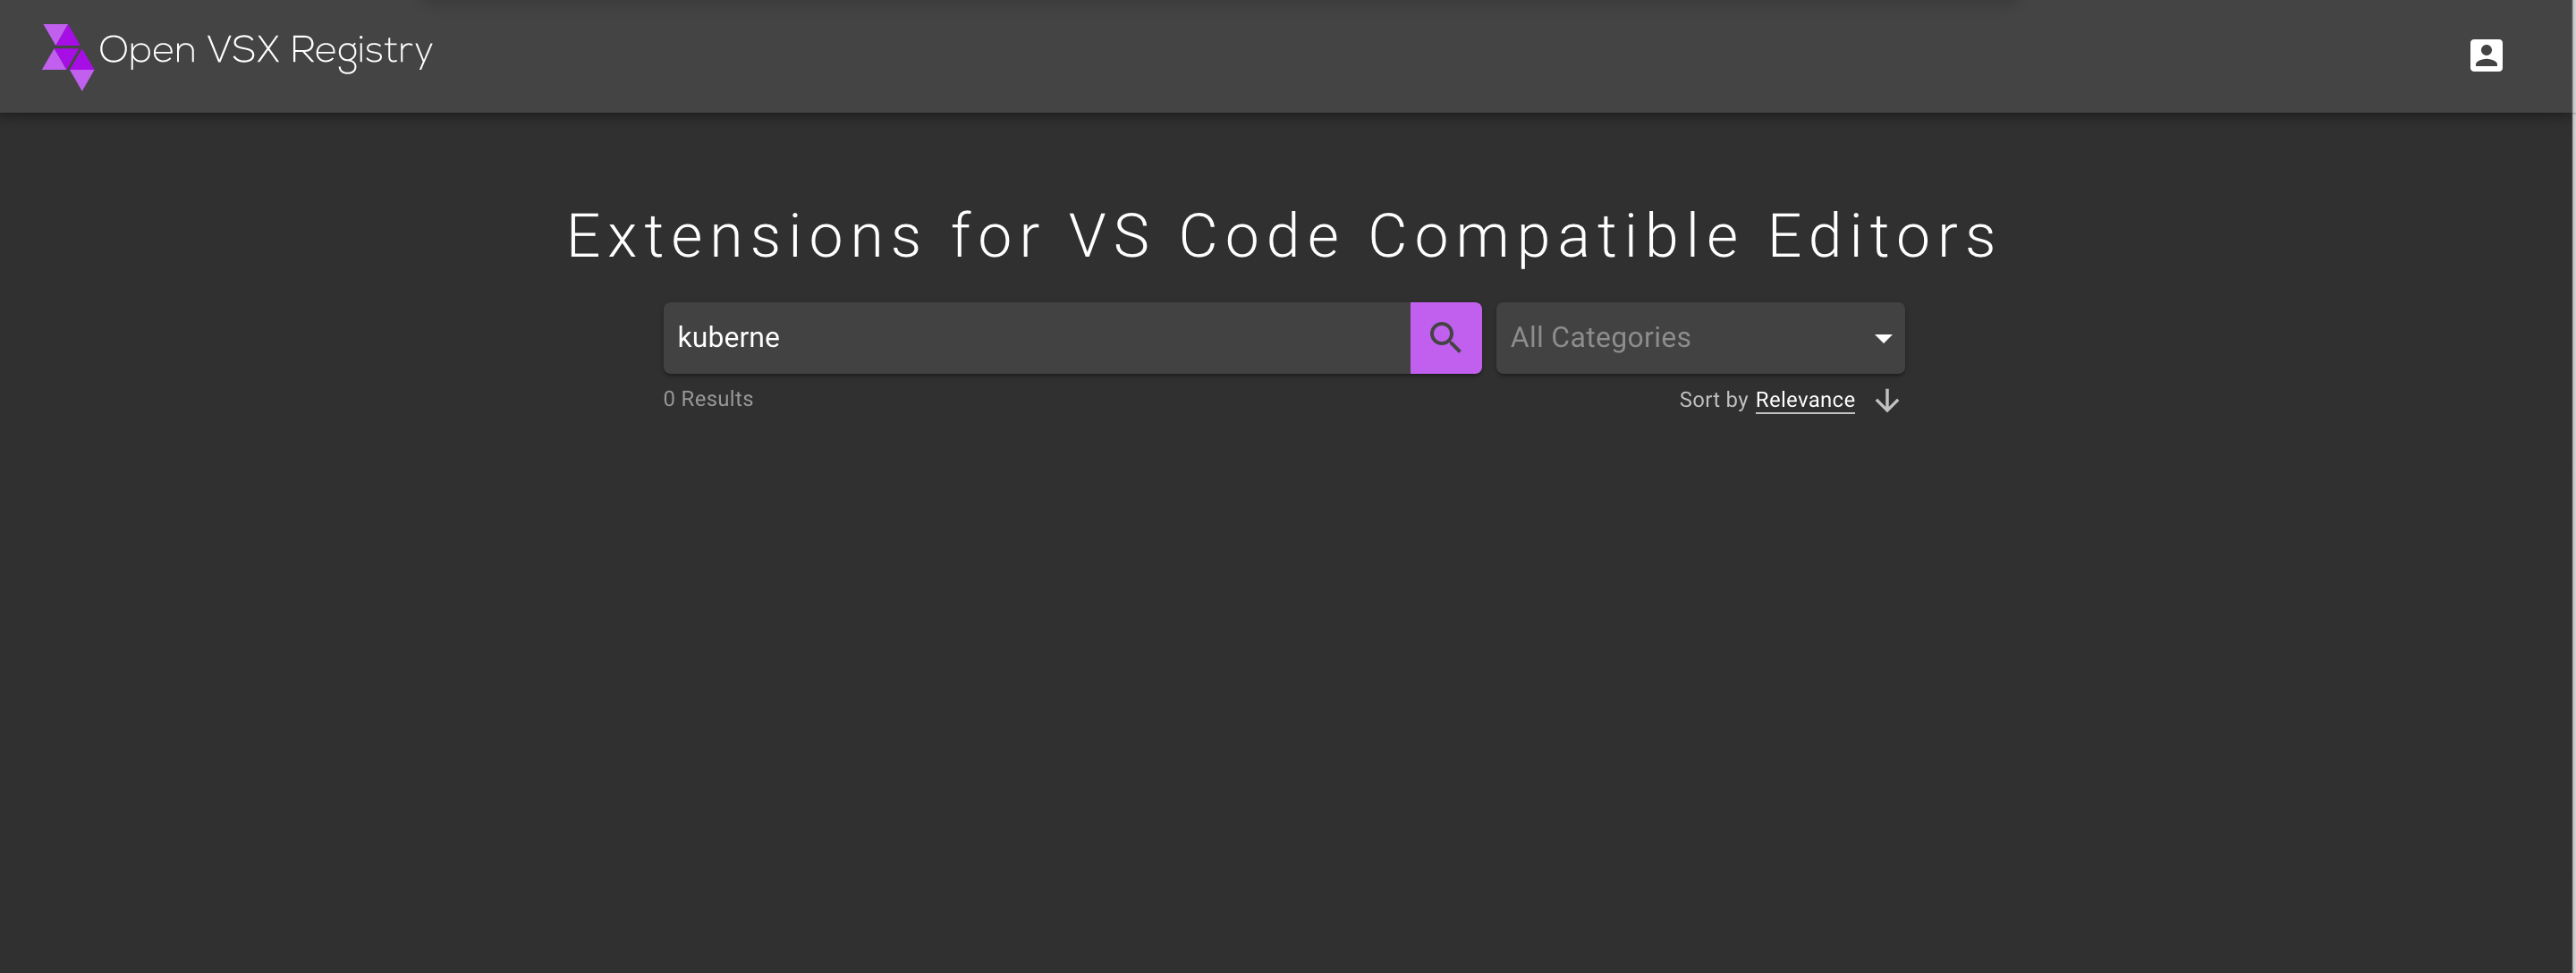The height and width of the screenshot is (973, 2576).
Task: Navigate home via Open VSX Registry title
Action: point(264,50)
